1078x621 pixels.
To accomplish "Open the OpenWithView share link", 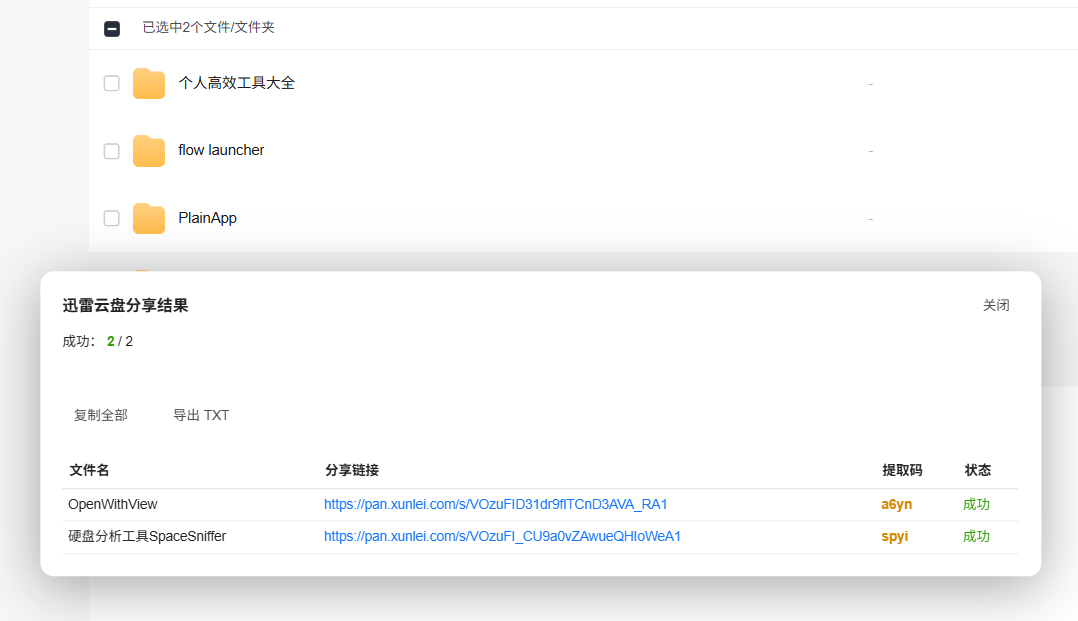I will point(496,504).
